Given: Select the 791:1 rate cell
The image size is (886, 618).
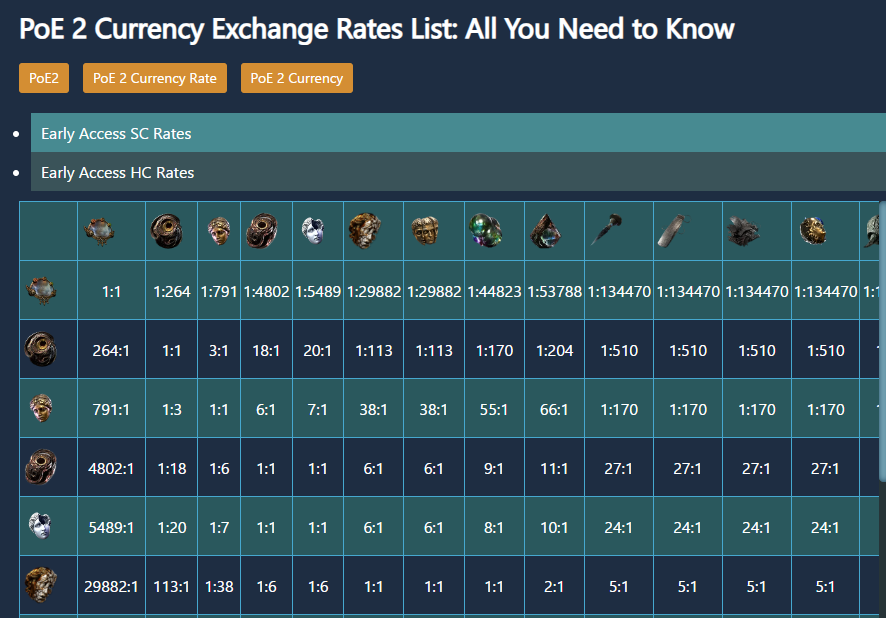Looking at the screenshot, I should (111, 409).
